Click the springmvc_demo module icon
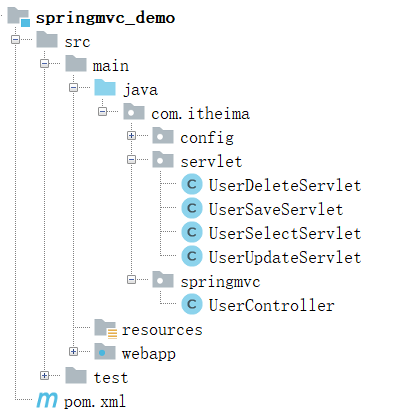This screenshot has width=415, height=416. click(x=19, y=17)
